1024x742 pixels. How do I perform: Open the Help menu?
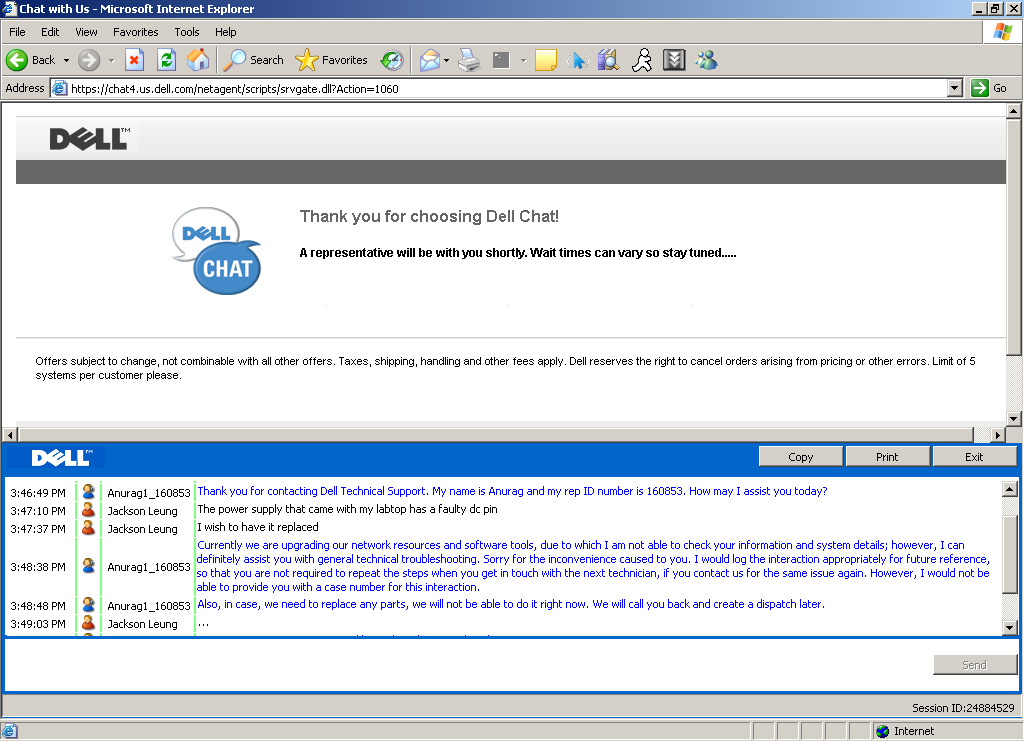[225, 32]
